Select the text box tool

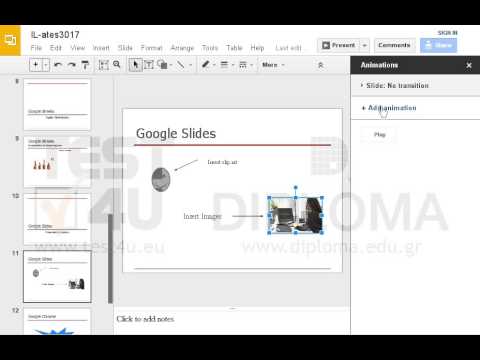coord(149,65)
